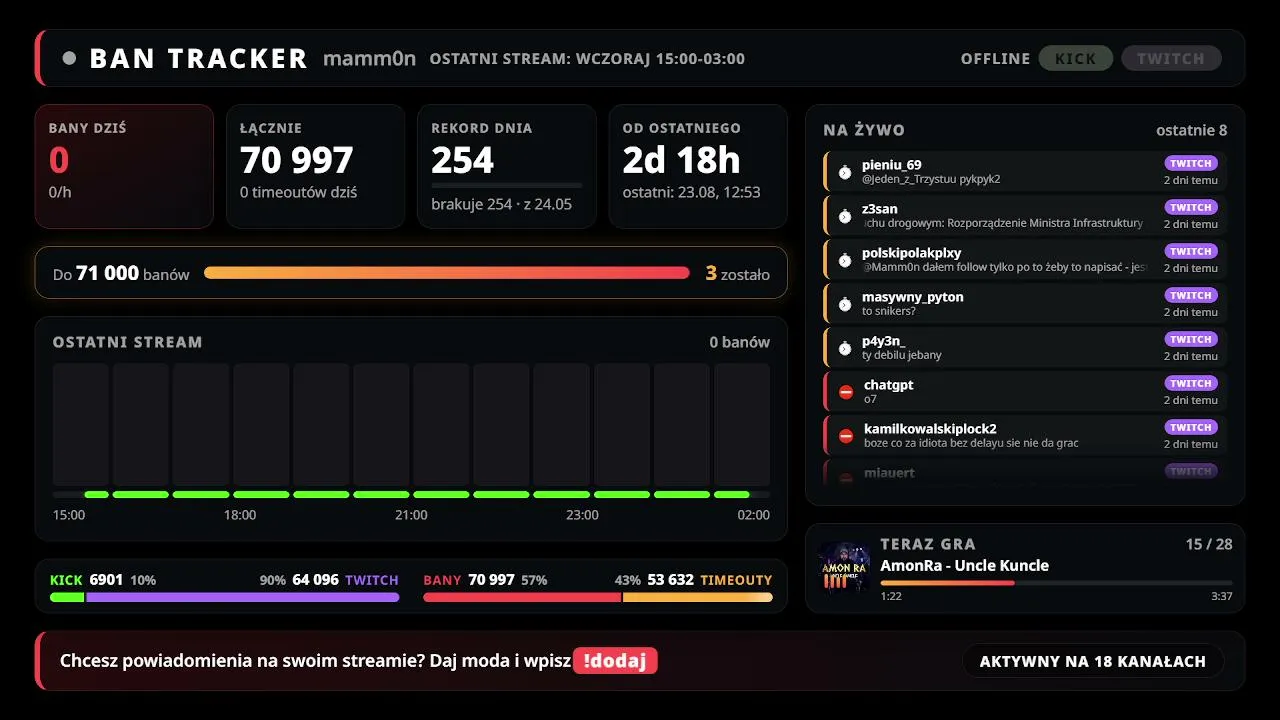Click the stopwatch icon next to p4y3n_
The height and width of the screenshot is (720, 1280).
point(845,348)
